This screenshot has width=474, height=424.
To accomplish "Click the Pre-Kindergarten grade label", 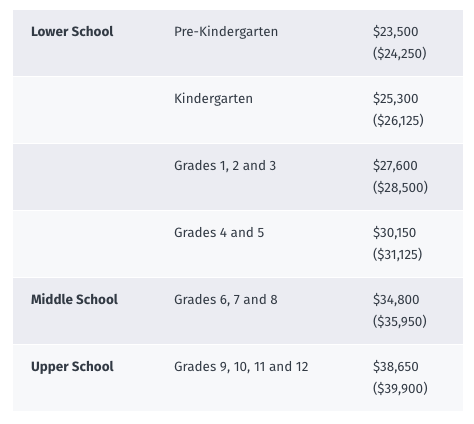I will tap(226, 32).
